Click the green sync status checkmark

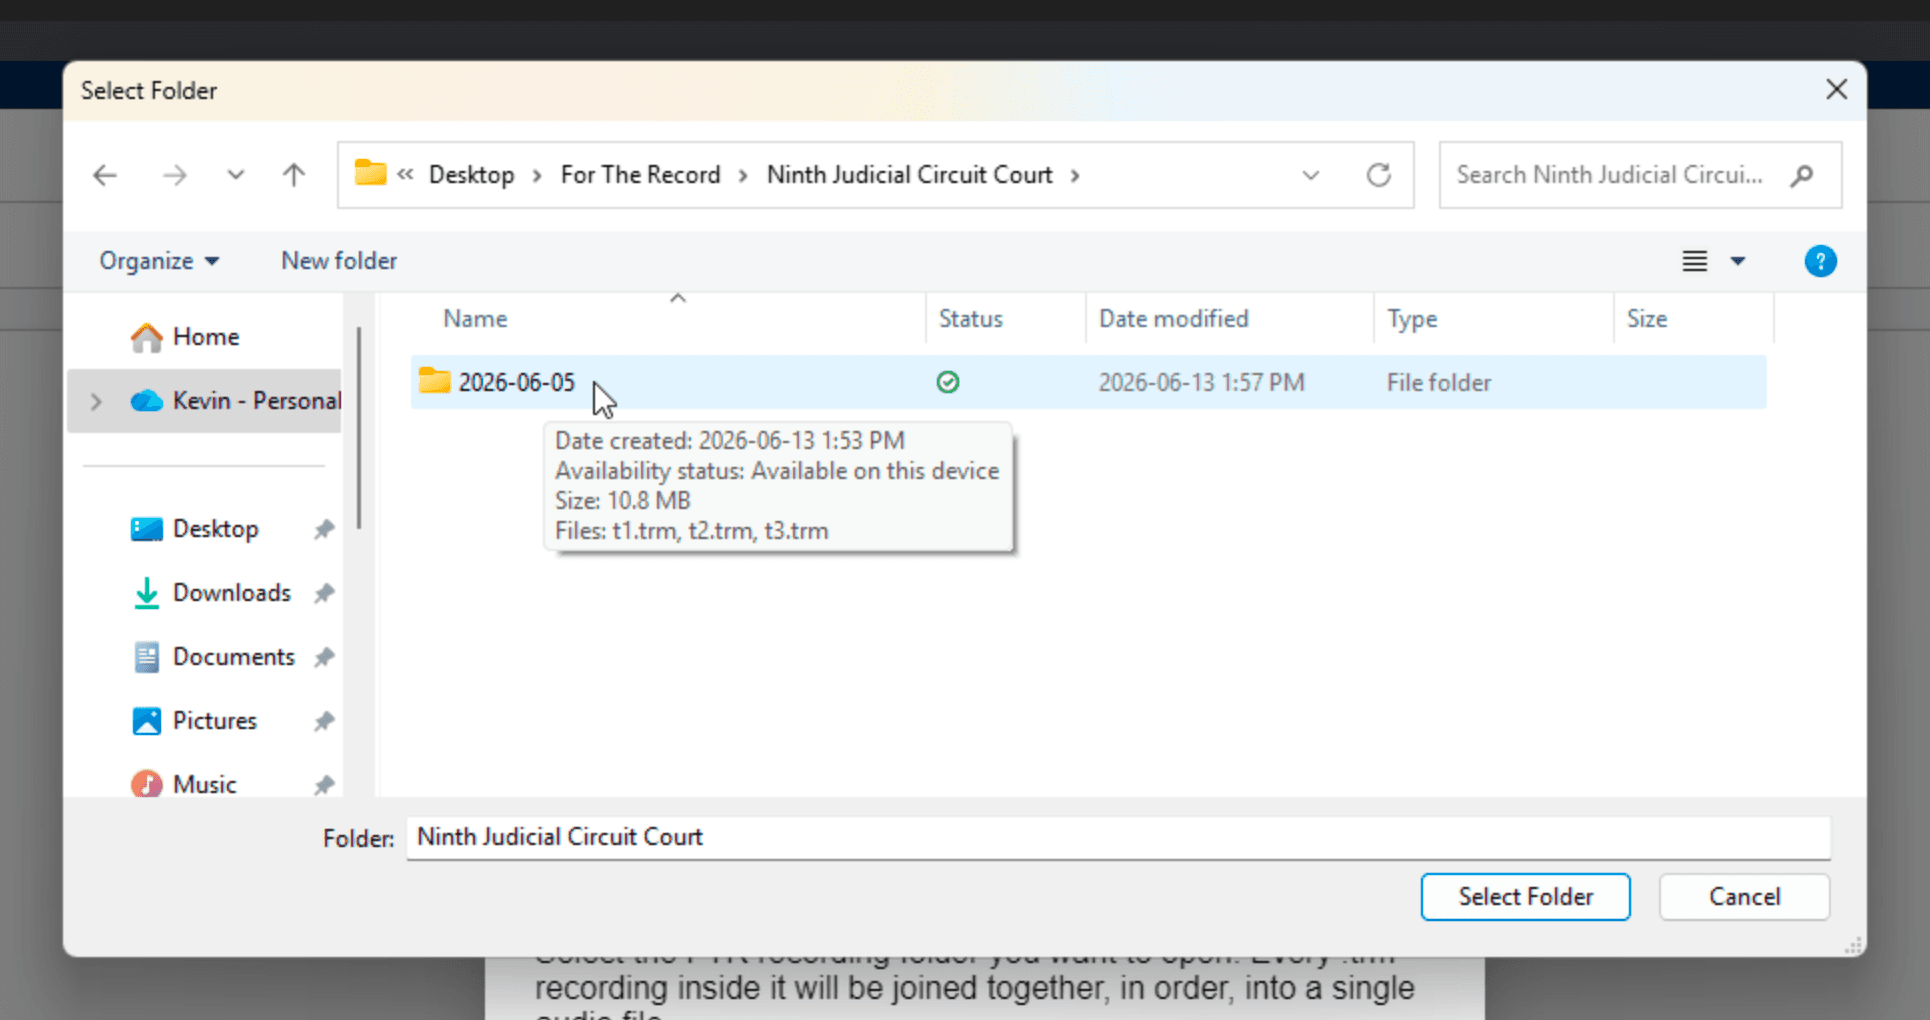point(948,382)
